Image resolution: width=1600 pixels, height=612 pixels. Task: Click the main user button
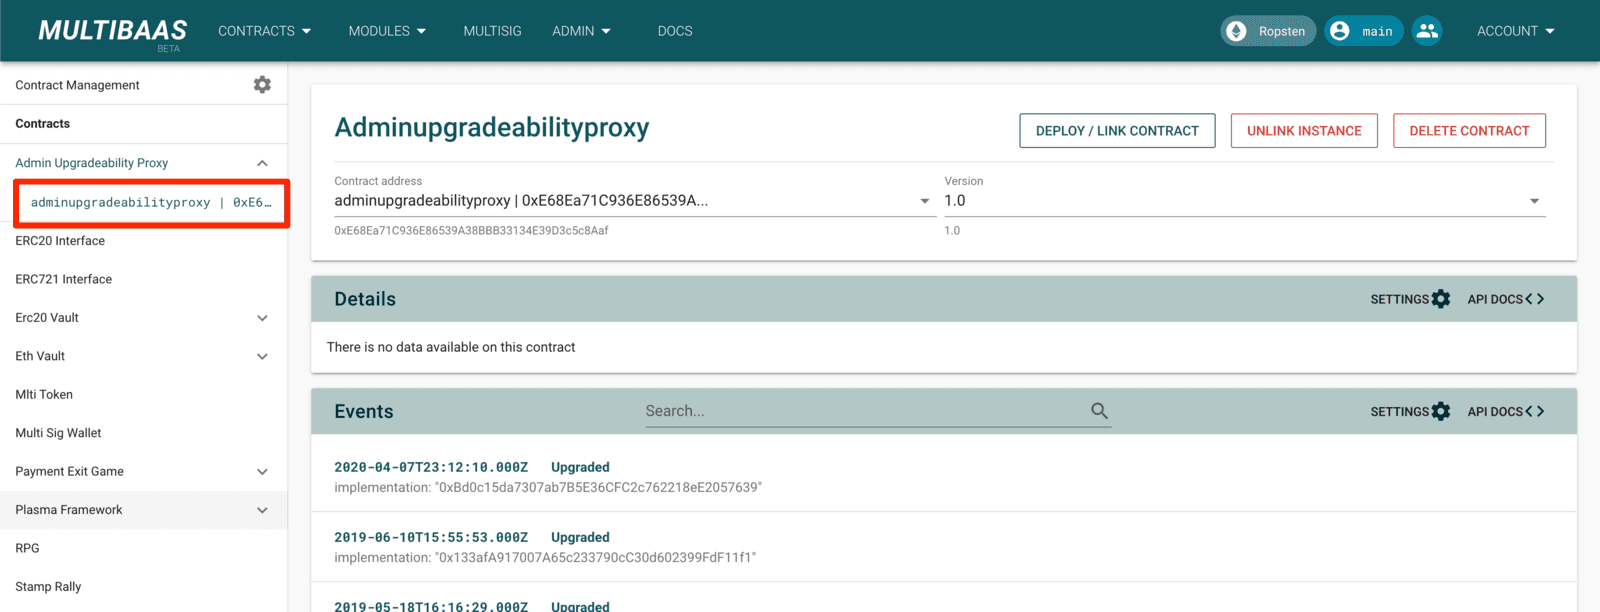[x=1364, y=31]
